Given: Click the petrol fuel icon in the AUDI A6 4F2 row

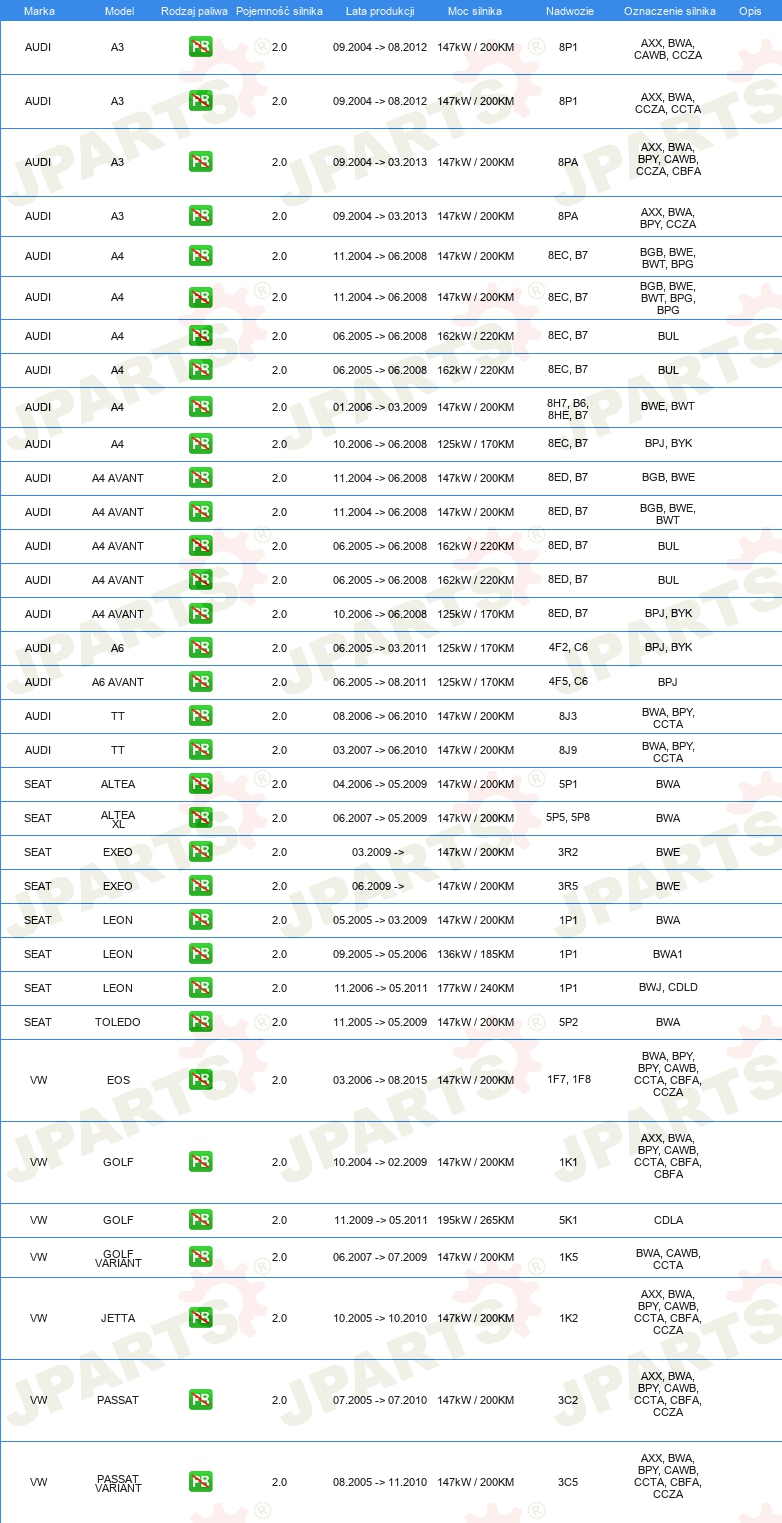Looking at the screenshot, I should pyautogui.click(x=200, y=648).
